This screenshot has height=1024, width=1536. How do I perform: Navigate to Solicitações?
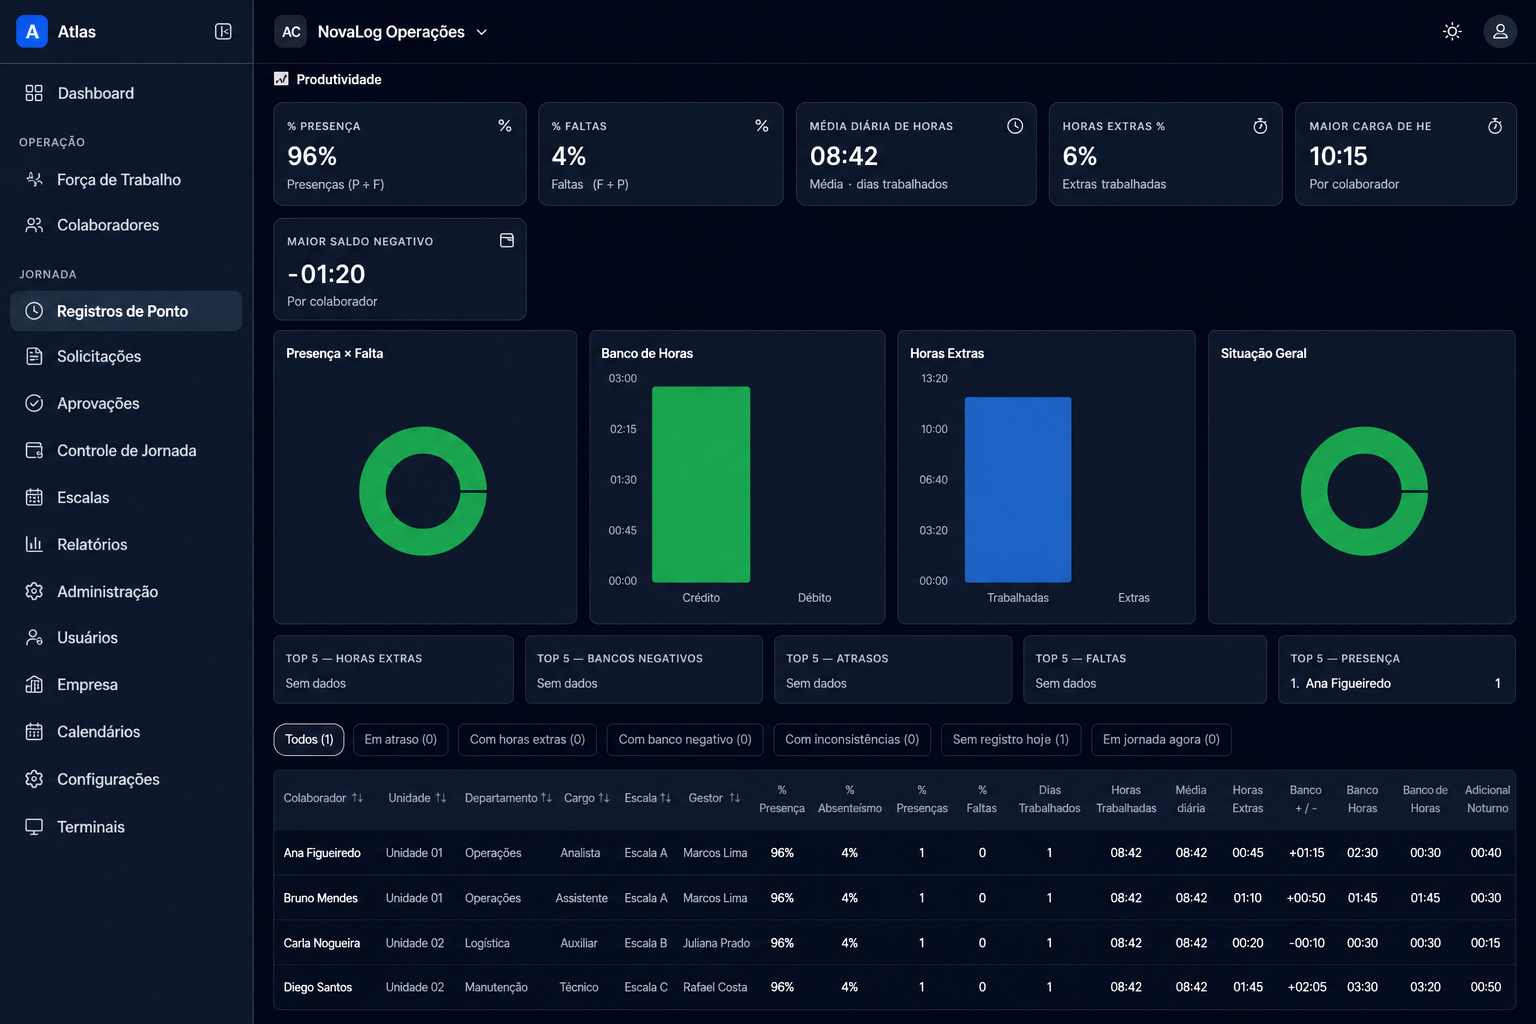[x=126, y=356]
